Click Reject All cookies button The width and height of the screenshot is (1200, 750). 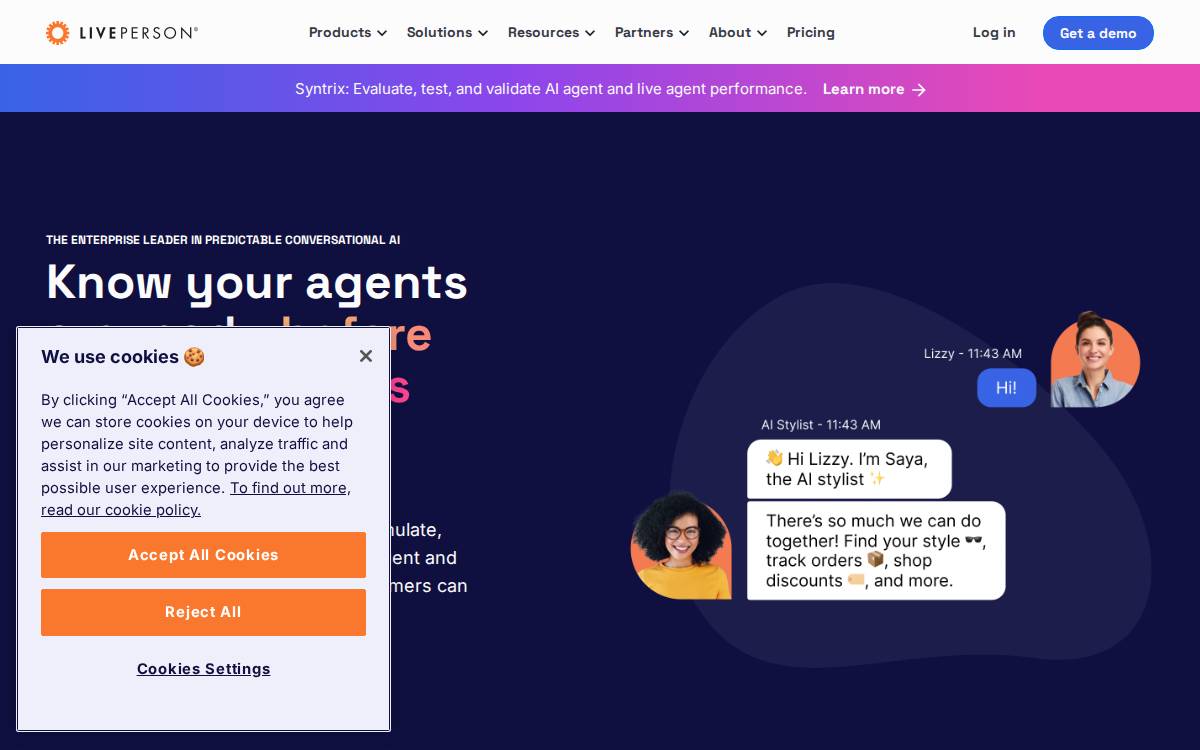tap(203, 612)
